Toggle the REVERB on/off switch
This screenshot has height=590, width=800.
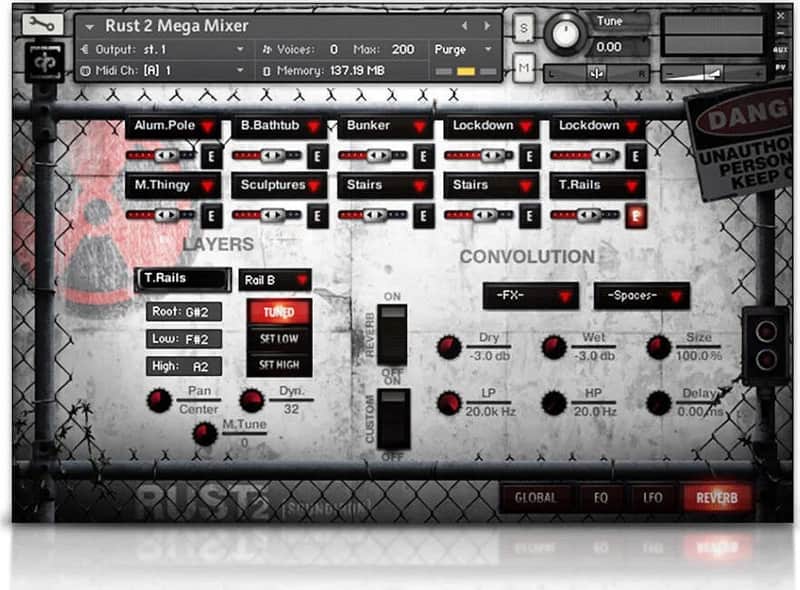(x=392, y=335)
